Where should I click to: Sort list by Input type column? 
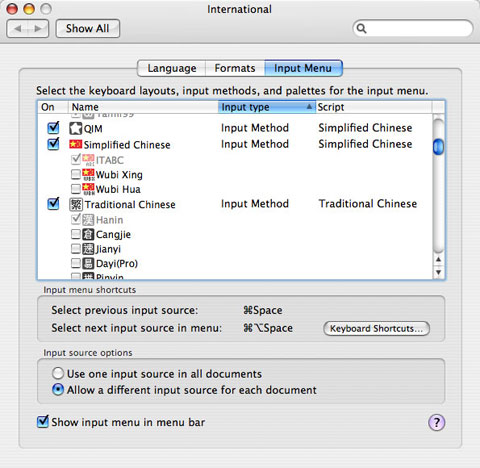pos(267,107)
